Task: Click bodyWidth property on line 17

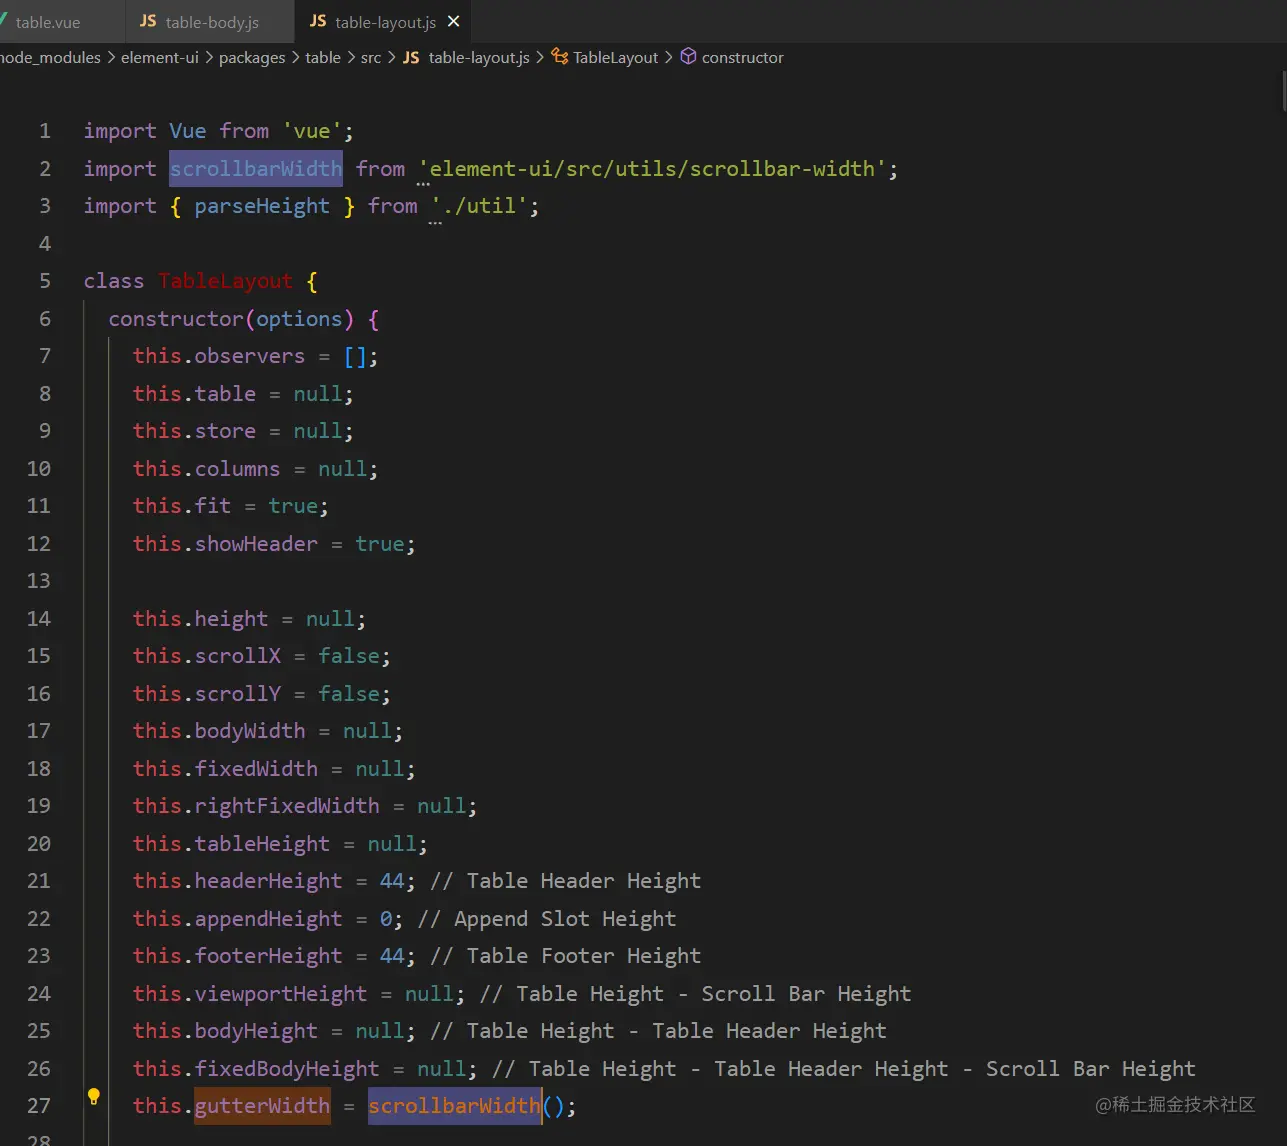Action: (x=250, y=731)
